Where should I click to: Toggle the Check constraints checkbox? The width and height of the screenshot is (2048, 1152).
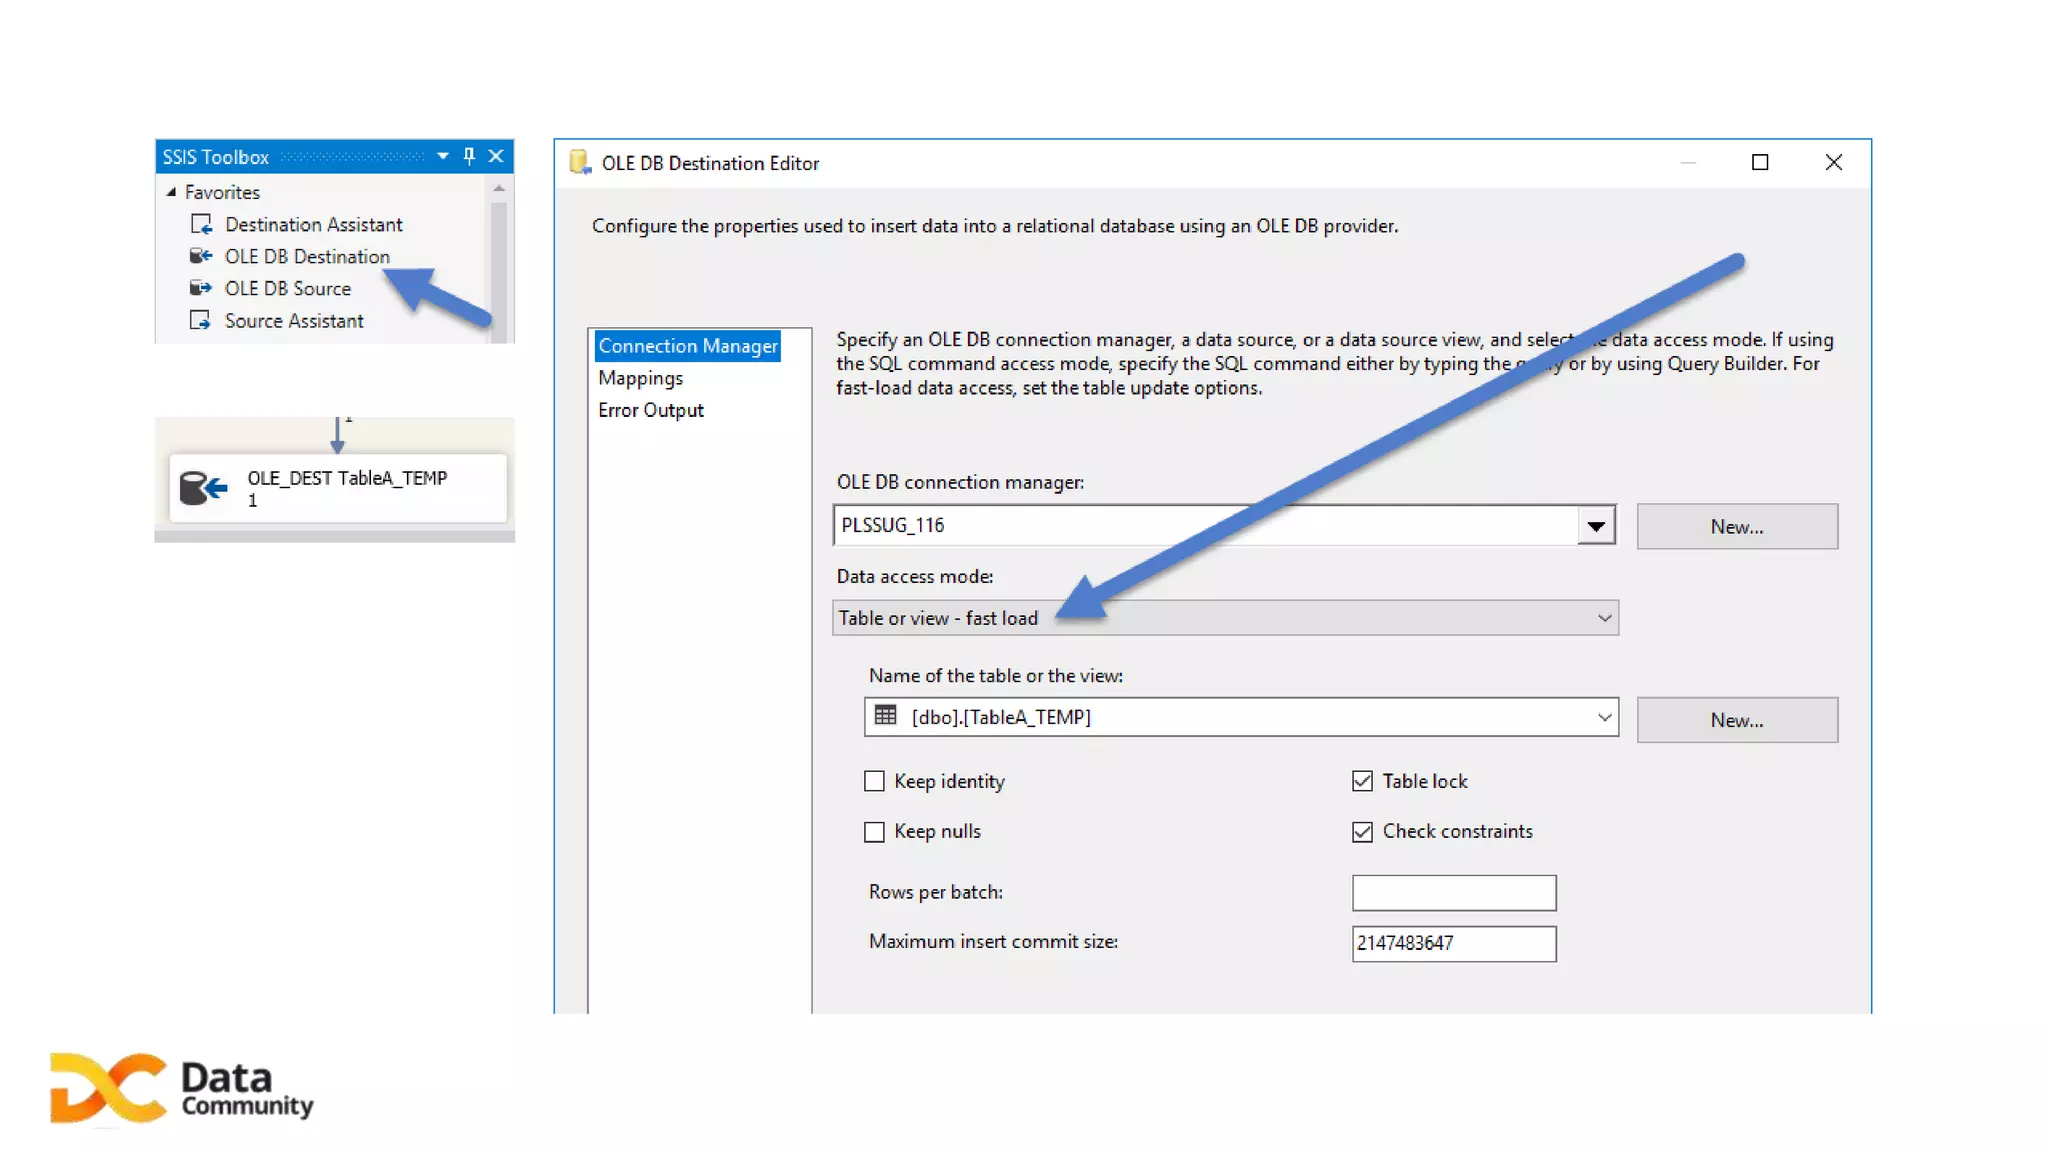tap(1362, 831)
